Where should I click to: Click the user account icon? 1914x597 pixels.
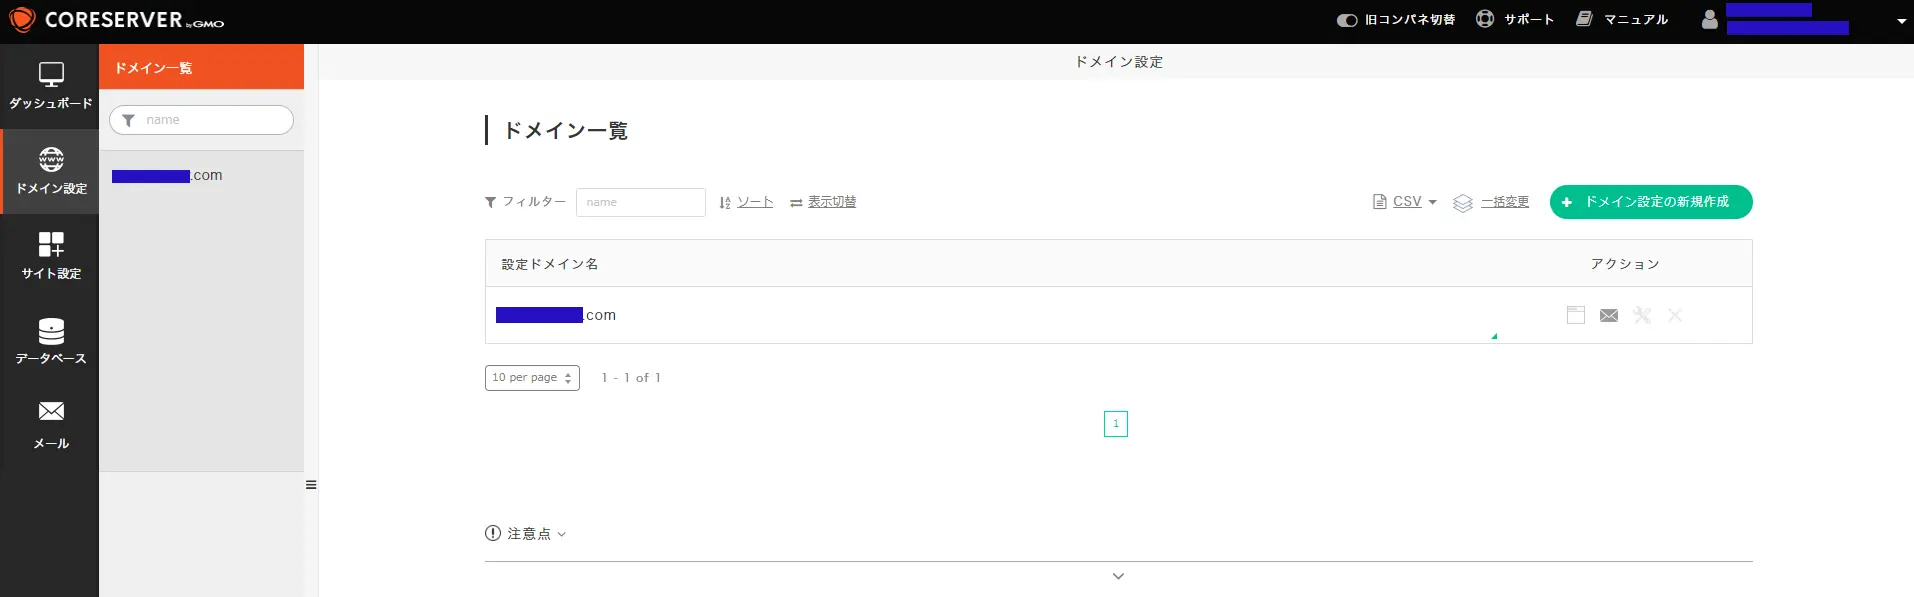[1710, 19]
